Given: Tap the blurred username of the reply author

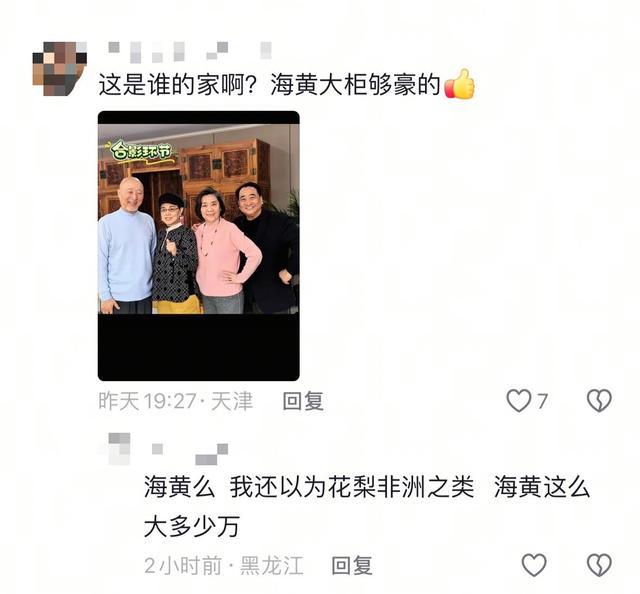Looking at the screenshot, I should [x=190, y=454].
